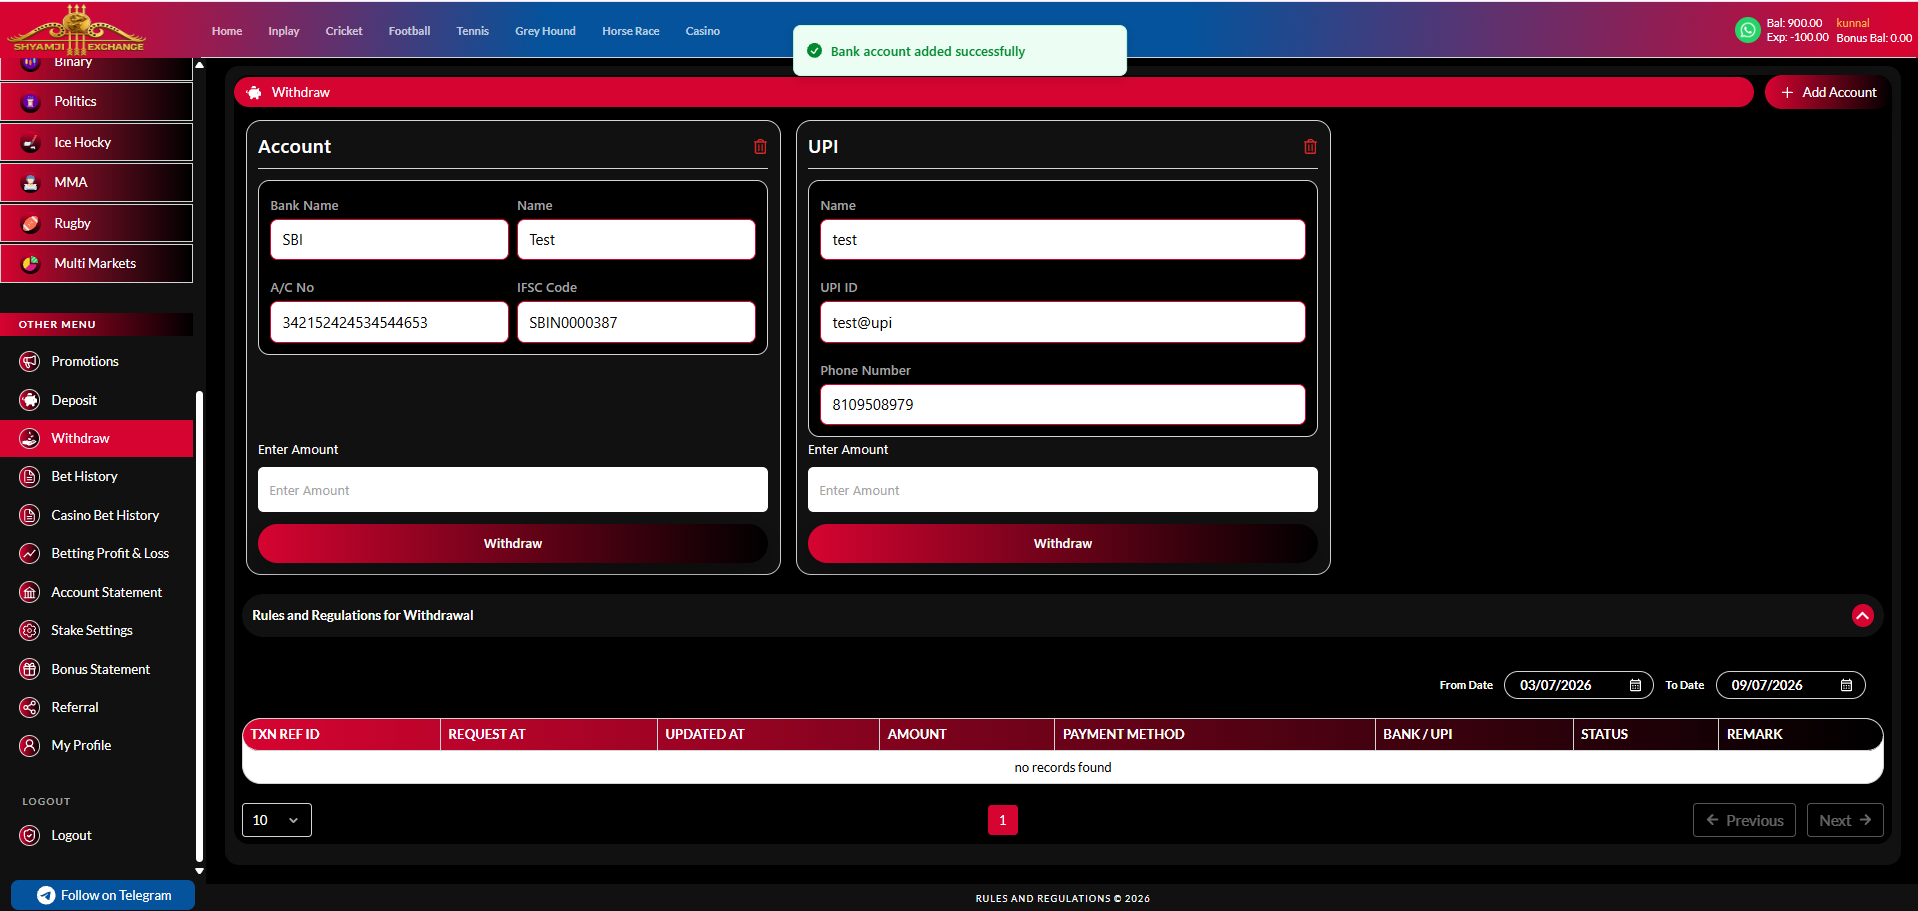The height and width of the screenshot is (911, 1918).
Task: Click the Rugby ball icon
Action: pyautogui.click(x=31, y=224)
